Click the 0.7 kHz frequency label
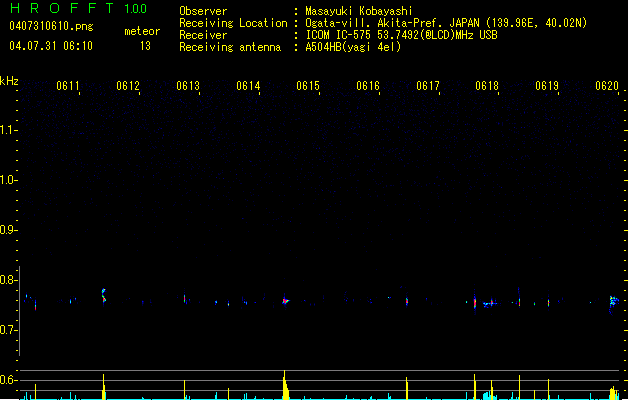This screenshot has height=400, width=629. pyautogui.click(x=8, y=330)
